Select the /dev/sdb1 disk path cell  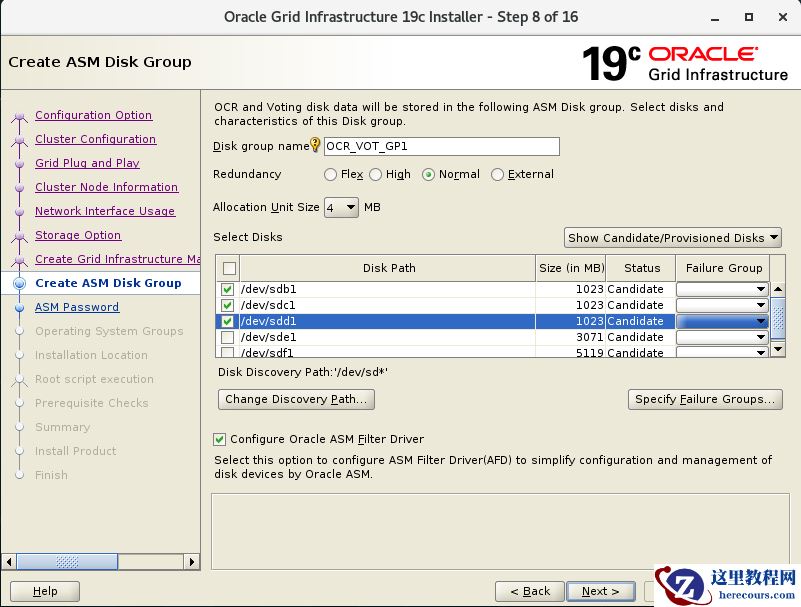(388, 289)
